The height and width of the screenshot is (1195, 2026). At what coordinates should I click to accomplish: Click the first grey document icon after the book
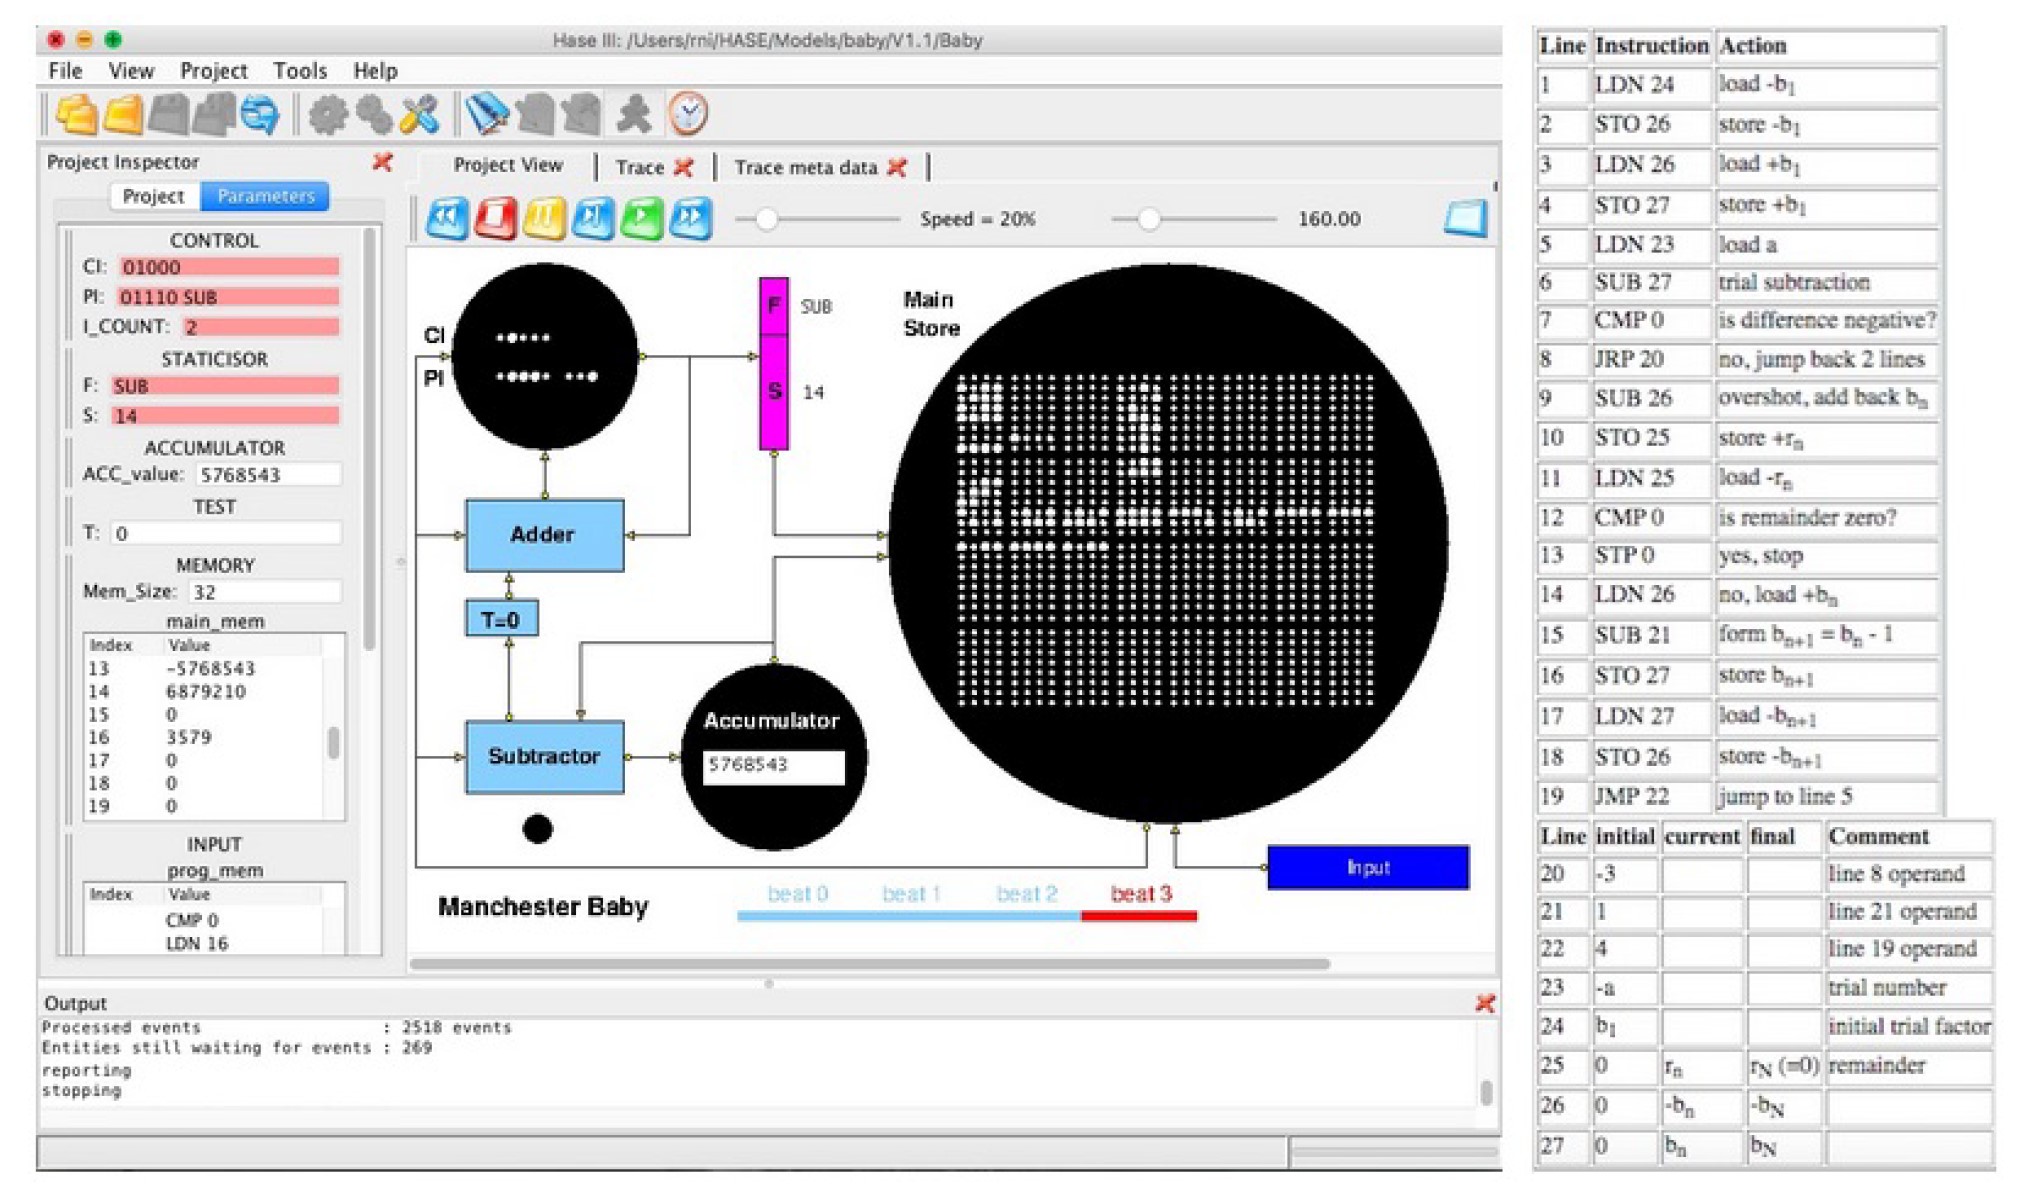point(536,114)
